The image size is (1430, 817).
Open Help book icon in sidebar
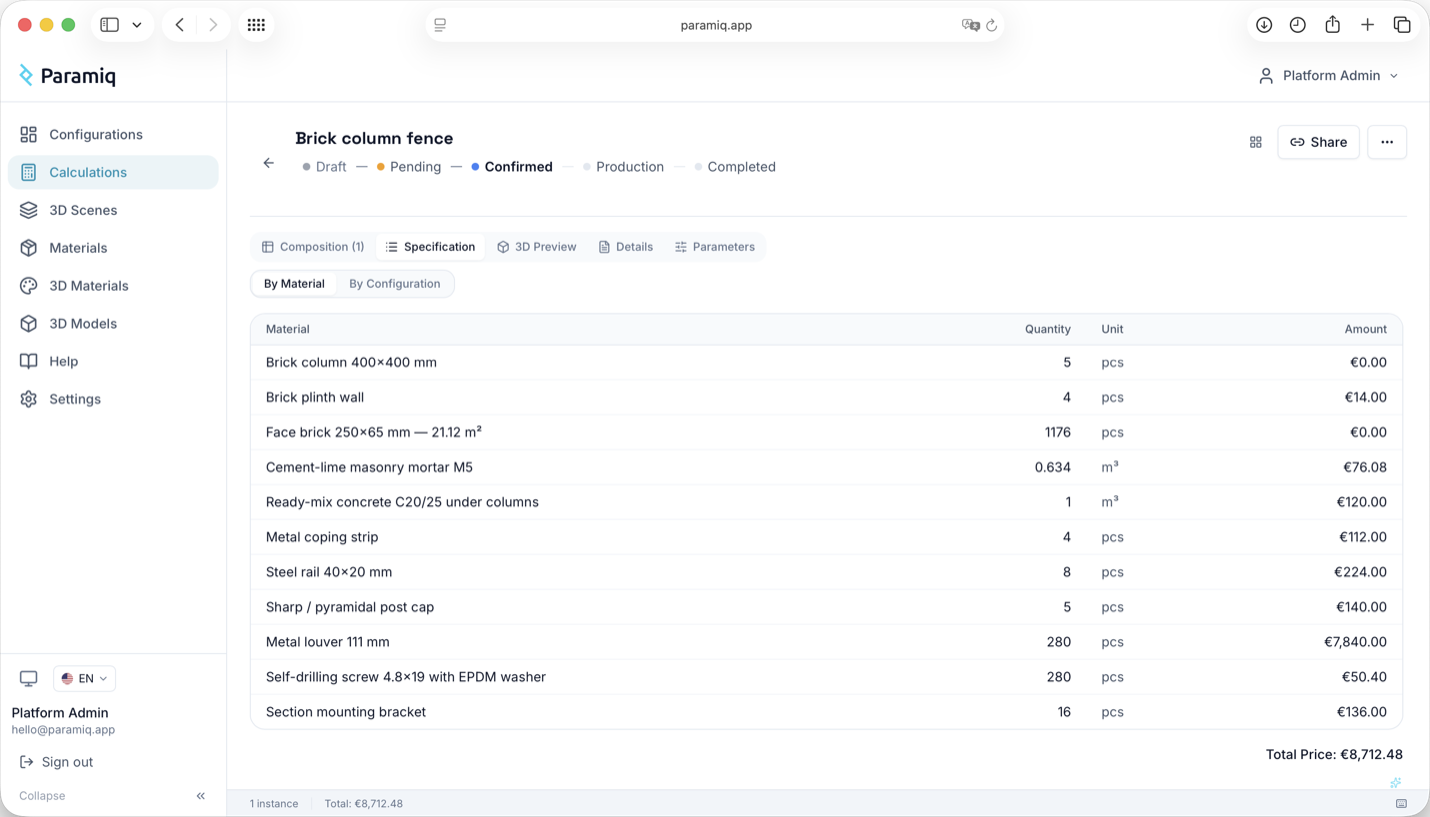point(28,361)
